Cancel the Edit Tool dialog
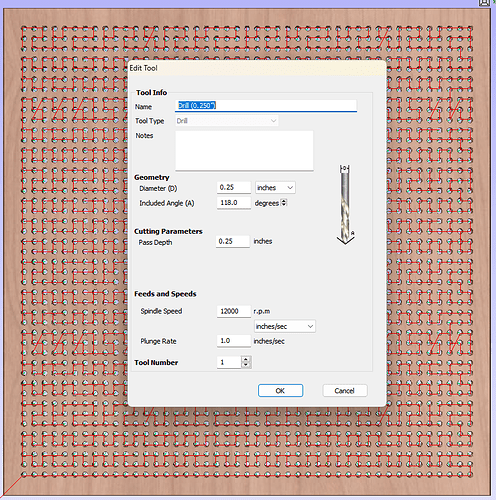This screenshot has height=500, width=496. click(345, 391)
